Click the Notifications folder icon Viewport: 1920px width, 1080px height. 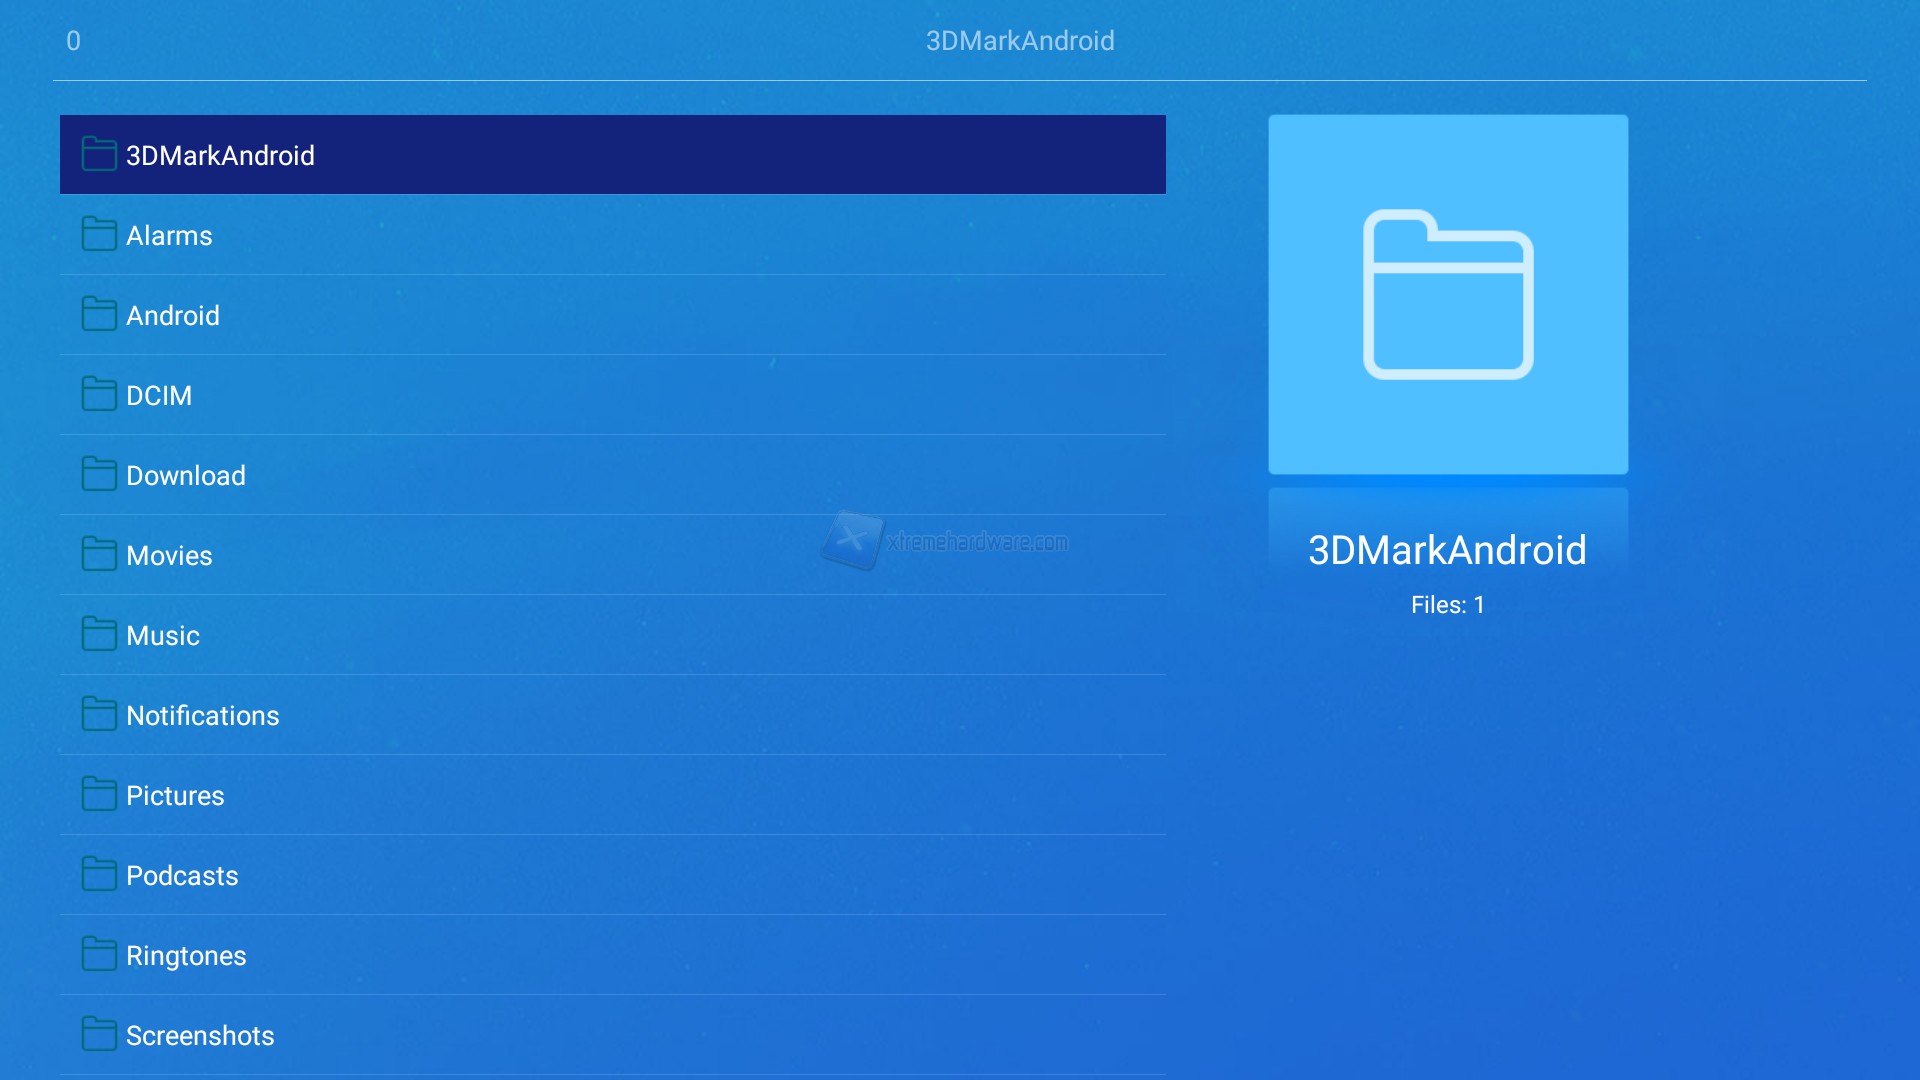99,715
